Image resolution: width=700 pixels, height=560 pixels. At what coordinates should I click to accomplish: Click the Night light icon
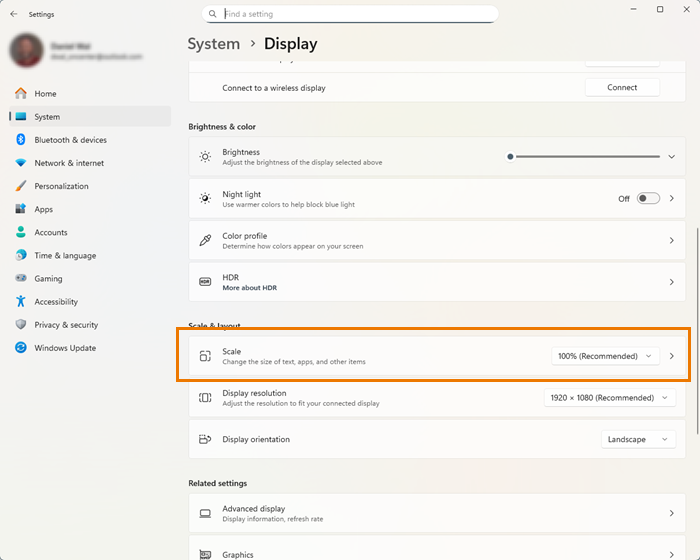tap(205, 198)
